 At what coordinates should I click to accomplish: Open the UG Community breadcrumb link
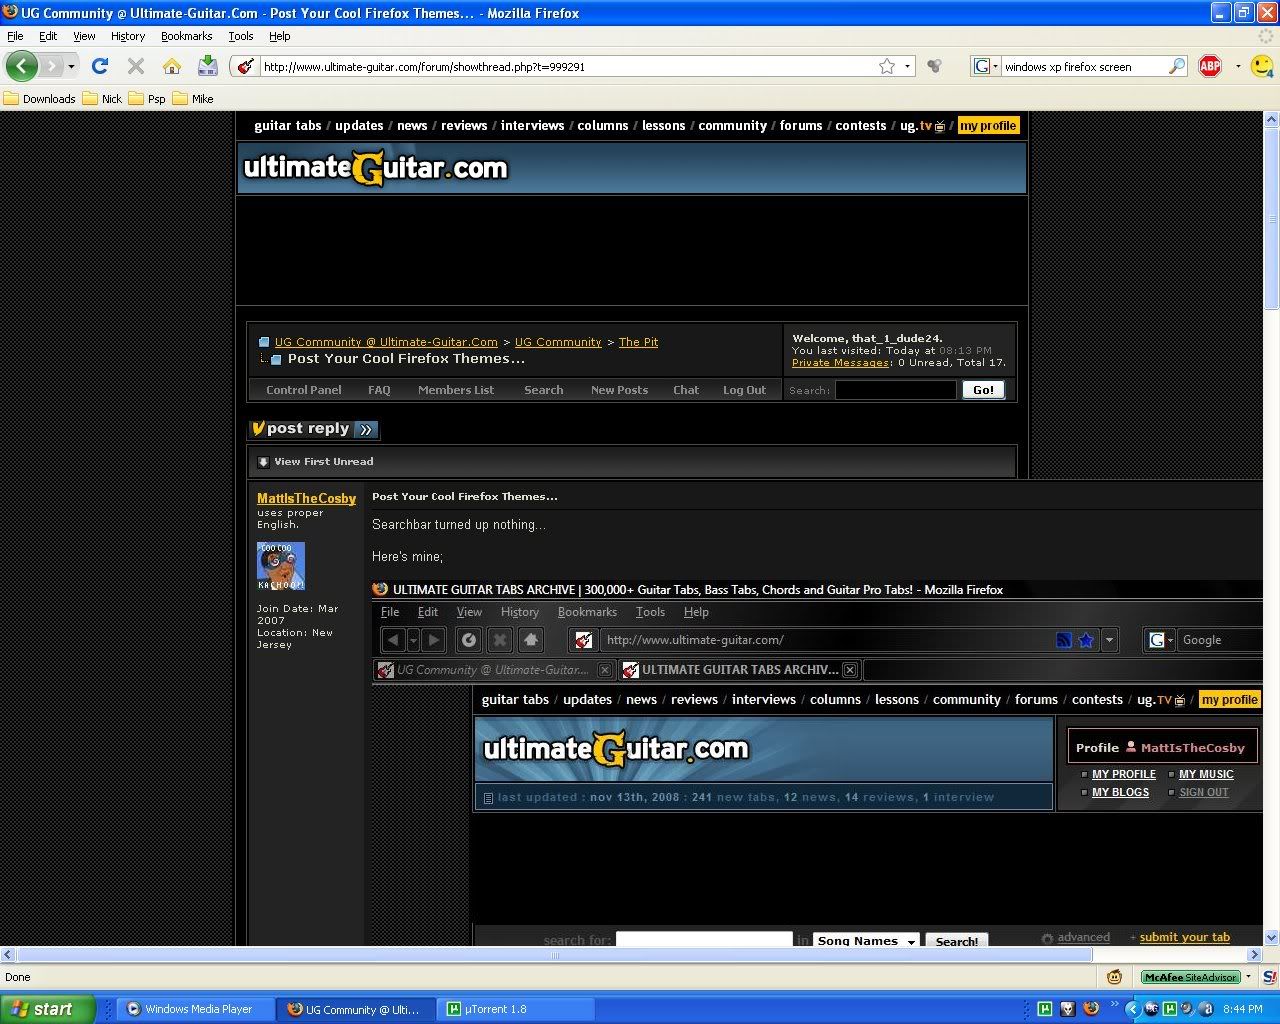[558, 342]
